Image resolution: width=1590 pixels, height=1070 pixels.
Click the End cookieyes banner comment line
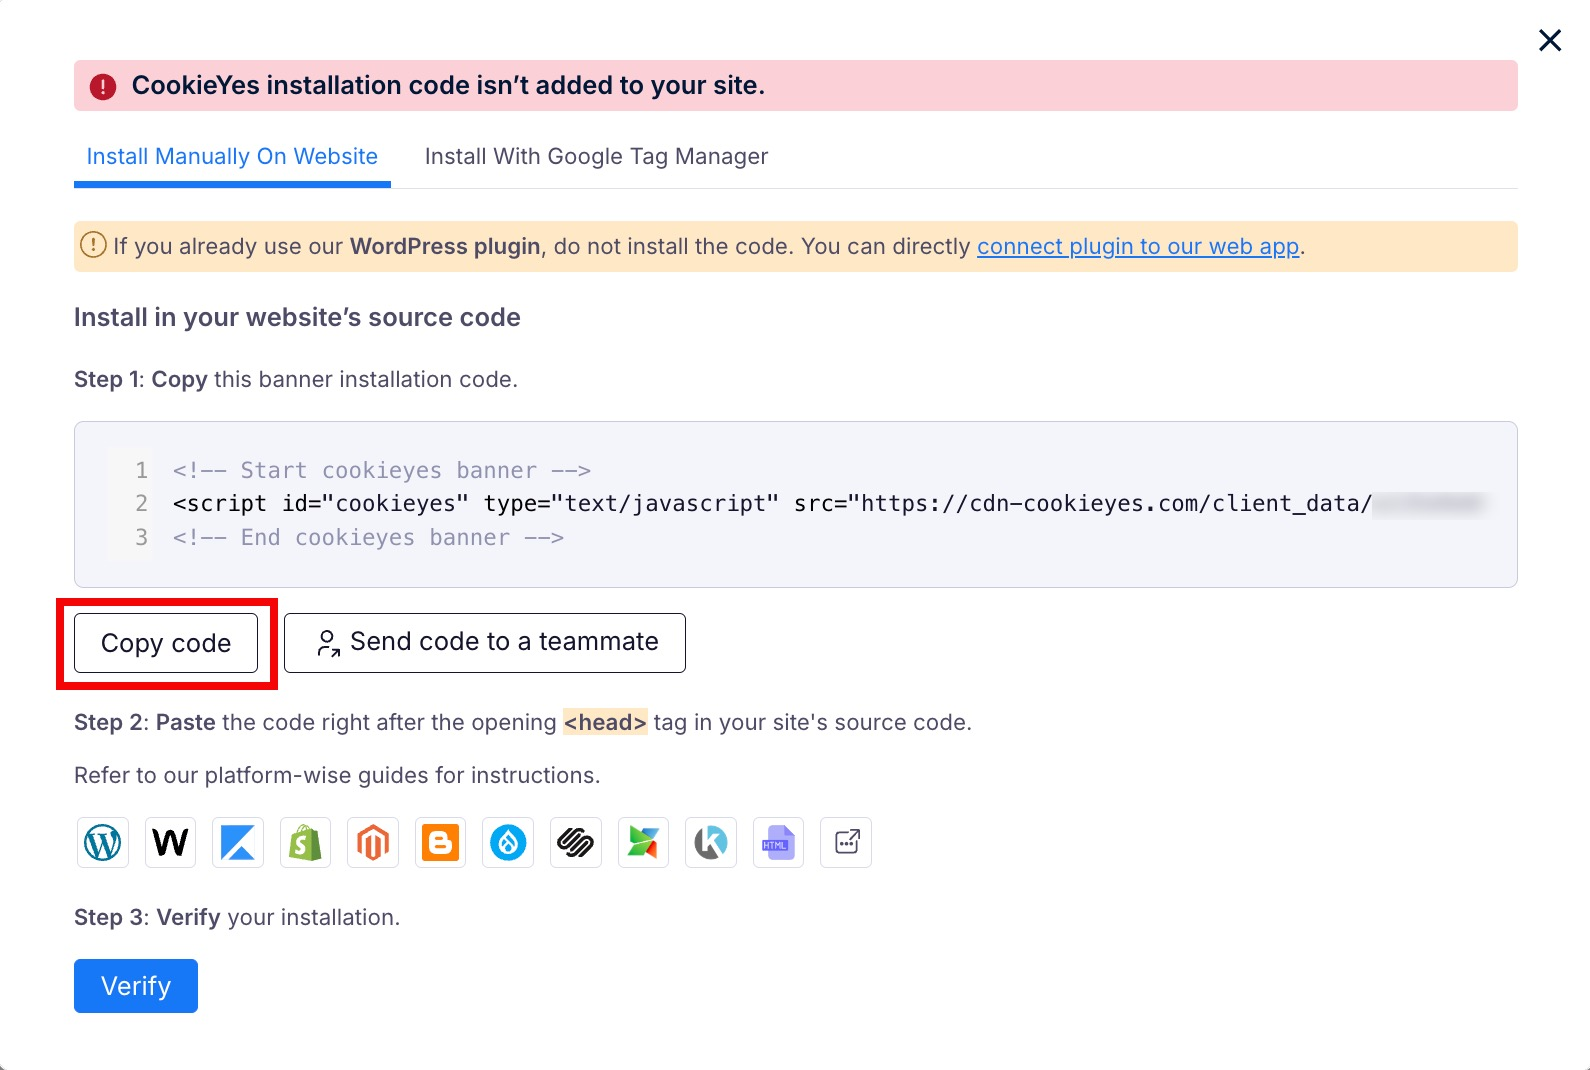point(368,537)
